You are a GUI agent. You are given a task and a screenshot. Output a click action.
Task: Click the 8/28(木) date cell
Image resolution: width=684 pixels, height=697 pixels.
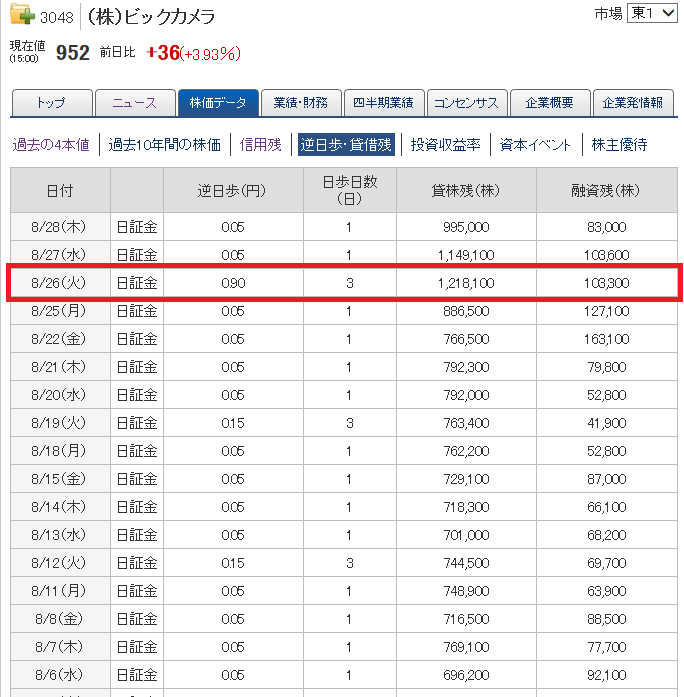[x=59, y=227]
